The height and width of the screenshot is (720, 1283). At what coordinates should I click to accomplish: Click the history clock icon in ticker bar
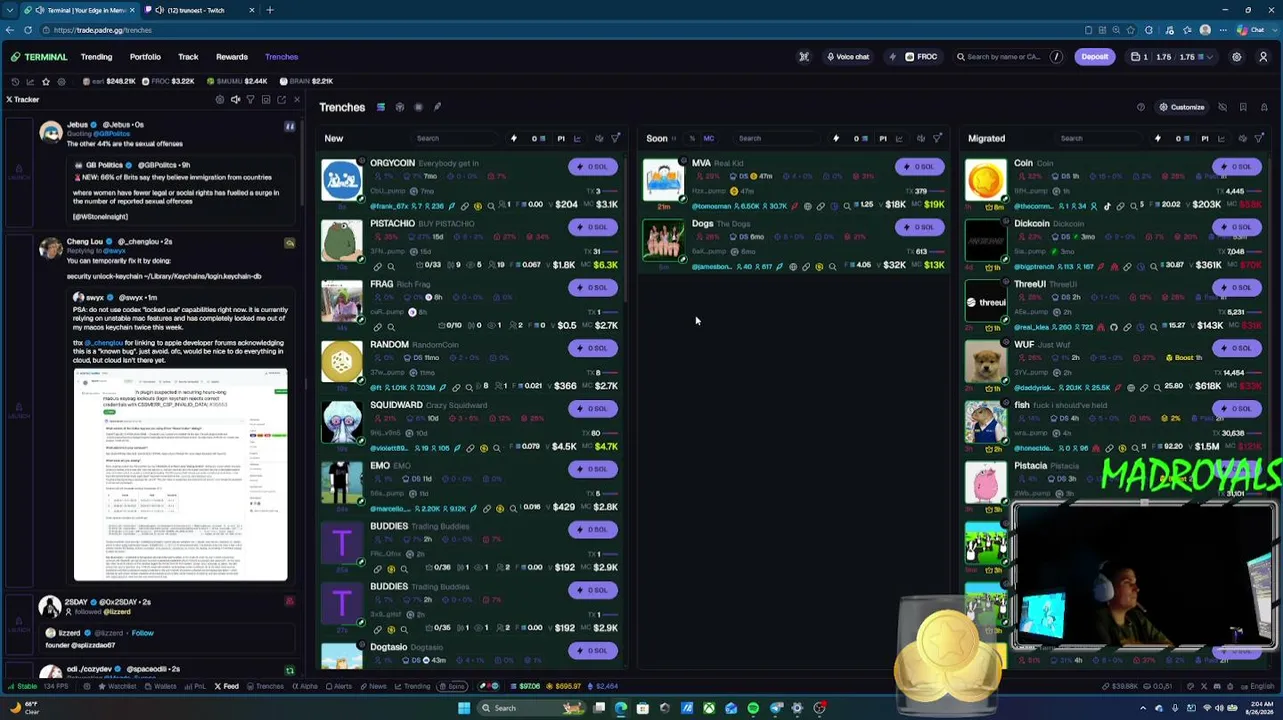pos(15,81)
